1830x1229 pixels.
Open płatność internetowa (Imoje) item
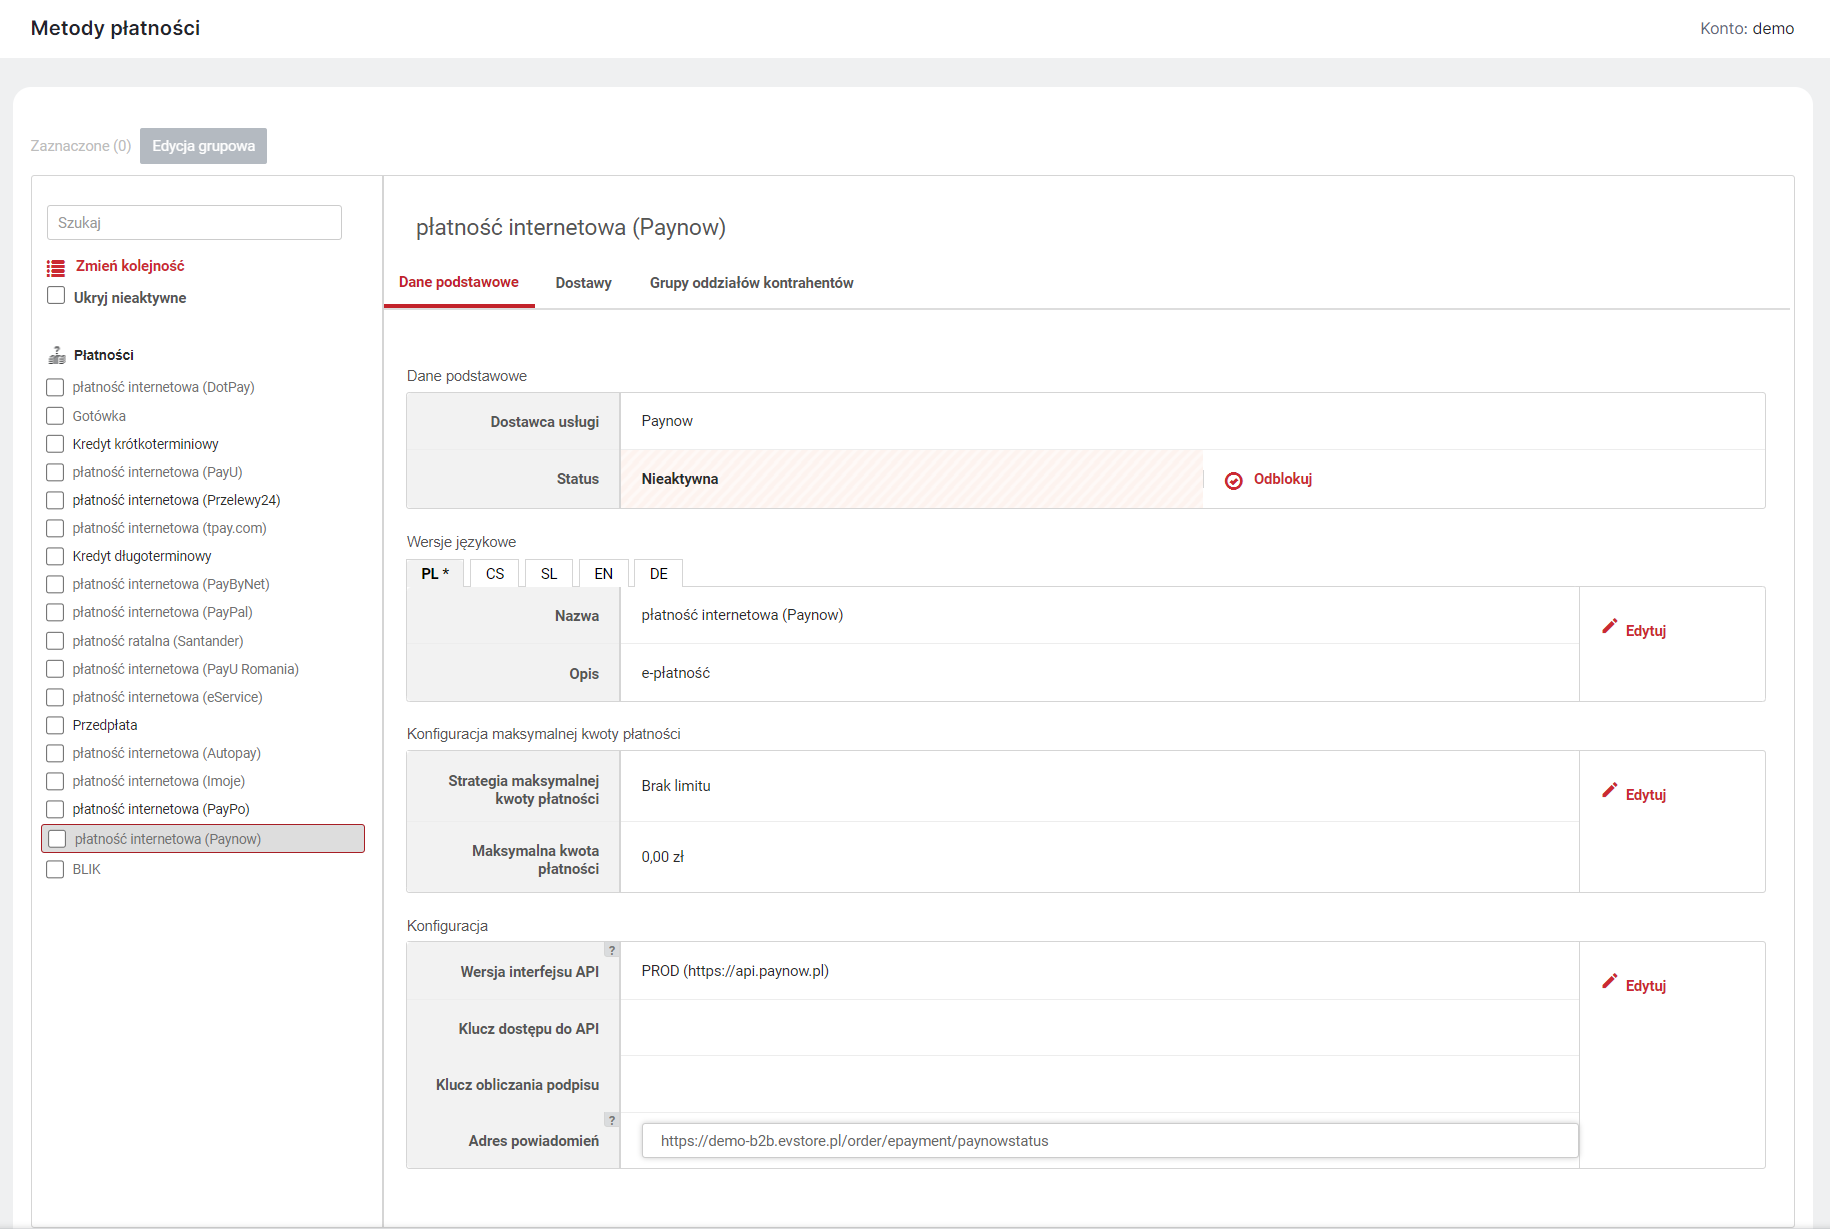pos(159,781)
